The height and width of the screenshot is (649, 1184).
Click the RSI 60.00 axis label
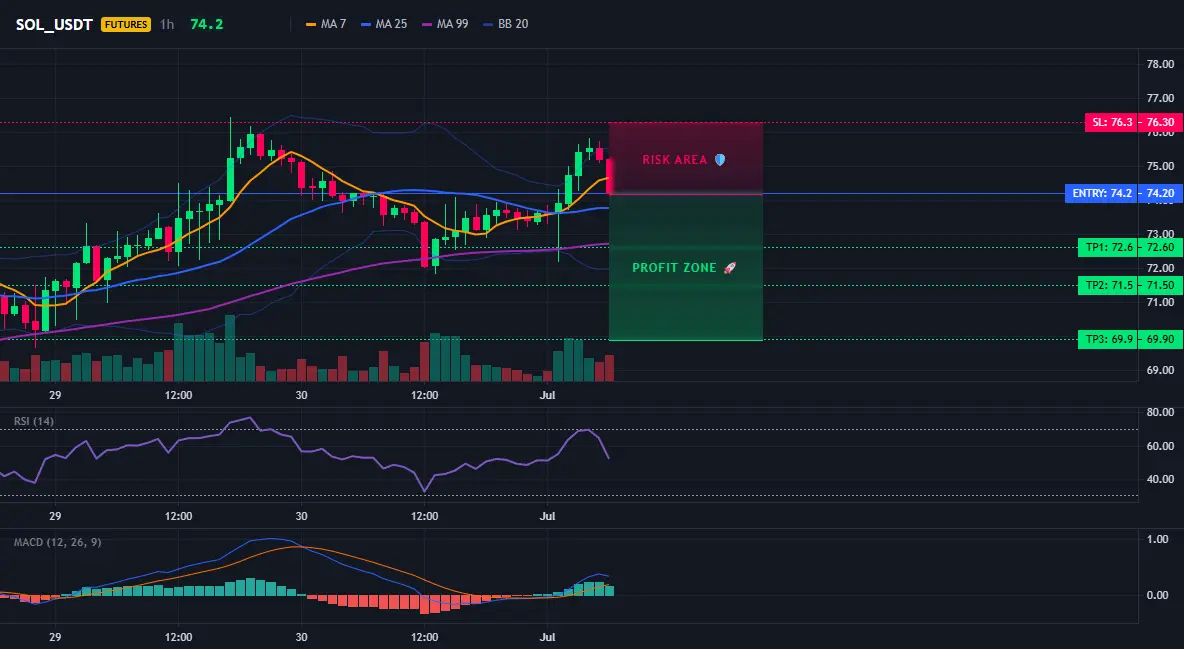pyautogui.click(x=1160, y=447)
